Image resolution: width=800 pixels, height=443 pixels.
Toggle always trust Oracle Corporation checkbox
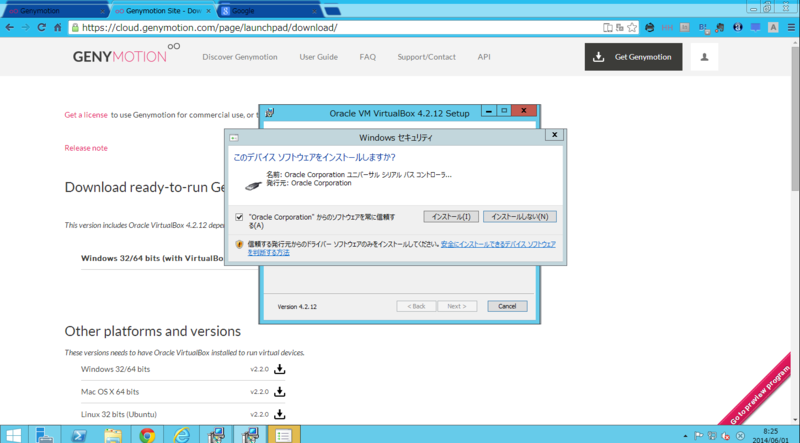(239, 217)
